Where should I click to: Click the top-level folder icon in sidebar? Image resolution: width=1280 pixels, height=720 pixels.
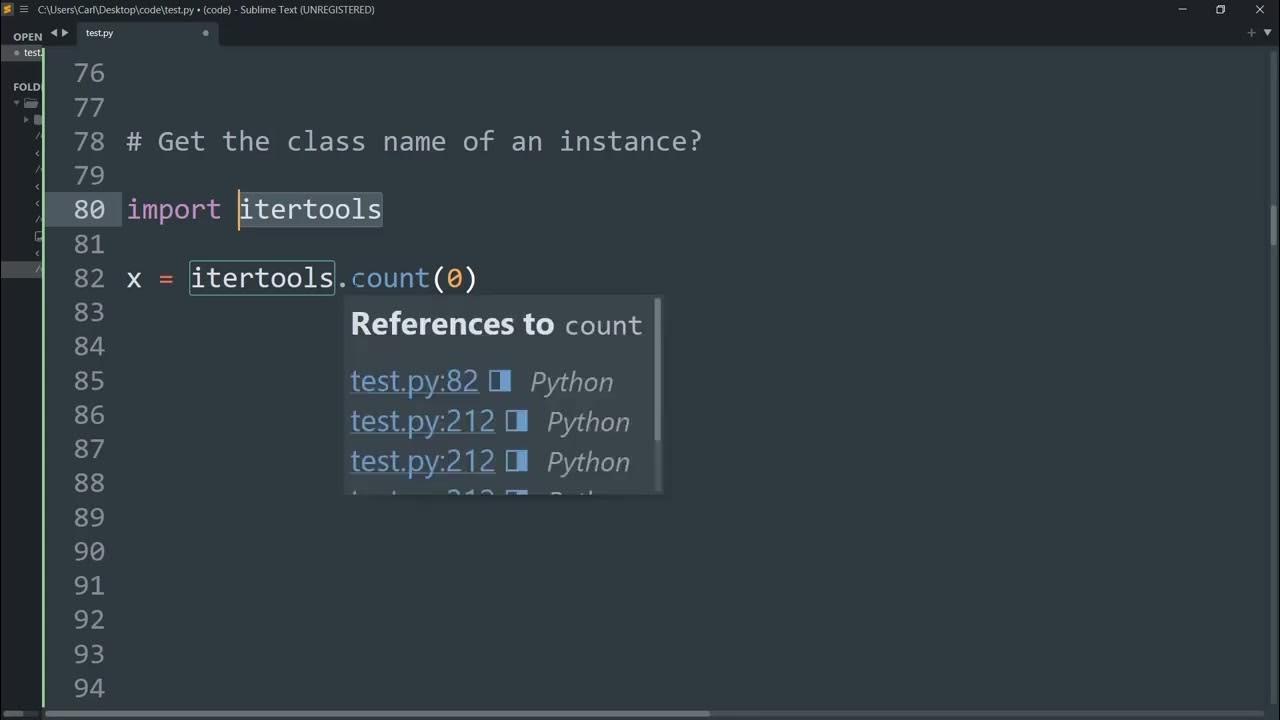pos(31,103)
